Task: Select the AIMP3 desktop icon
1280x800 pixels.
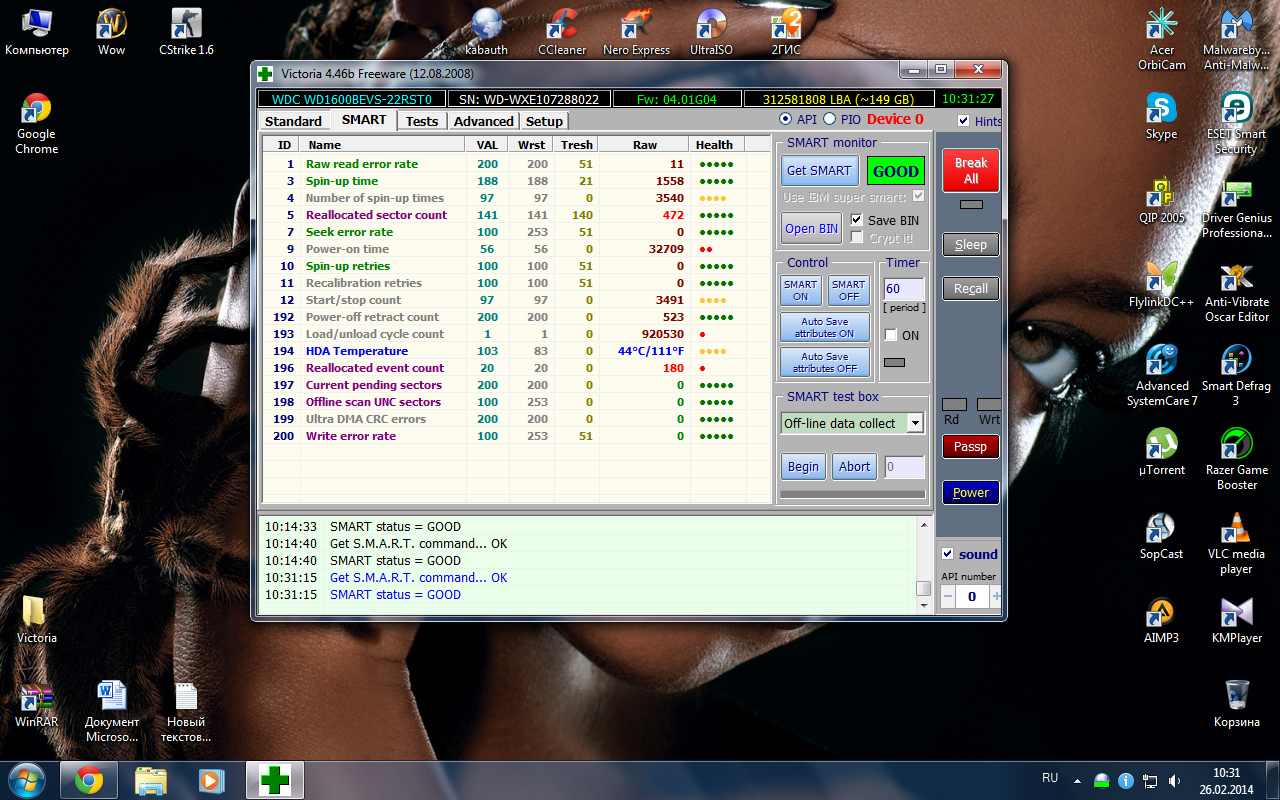Action: tap(1162, 620)
